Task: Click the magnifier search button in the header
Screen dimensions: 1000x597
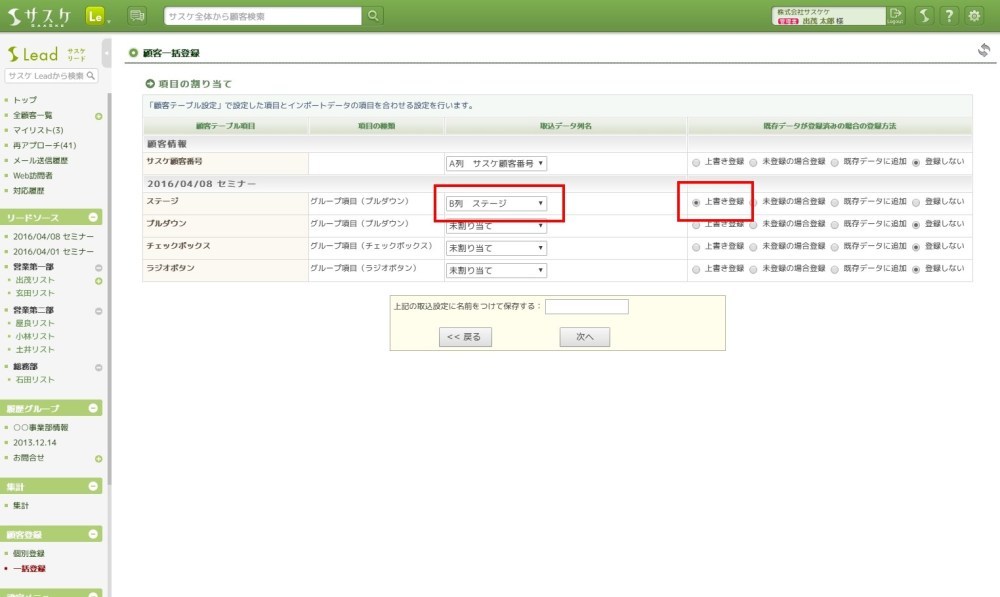Action: pyautogui.click(x=373, y=15)
